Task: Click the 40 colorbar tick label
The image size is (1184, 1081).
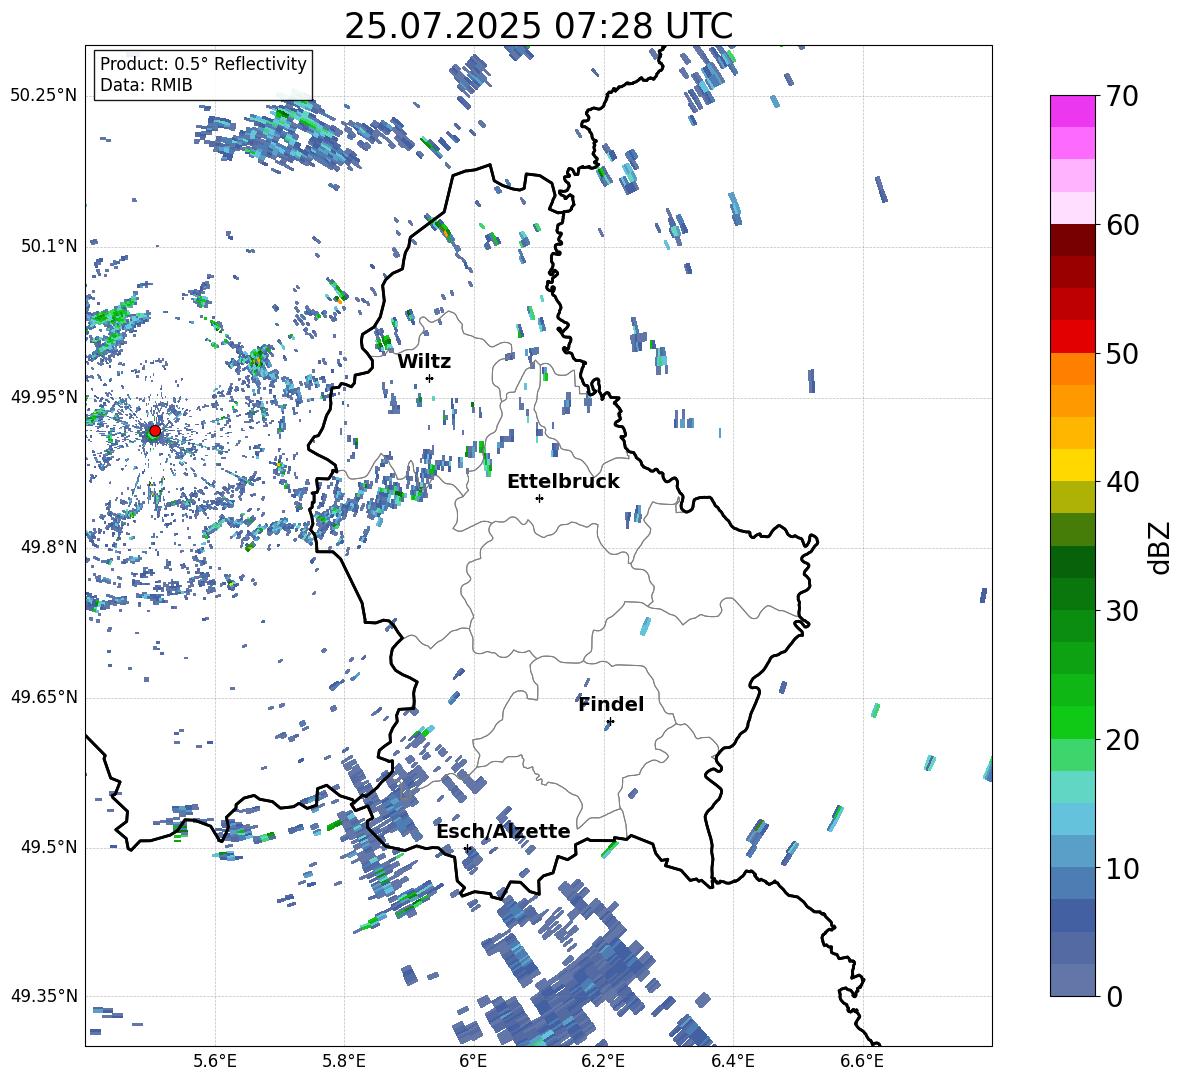Action: tap(1122, 482)
